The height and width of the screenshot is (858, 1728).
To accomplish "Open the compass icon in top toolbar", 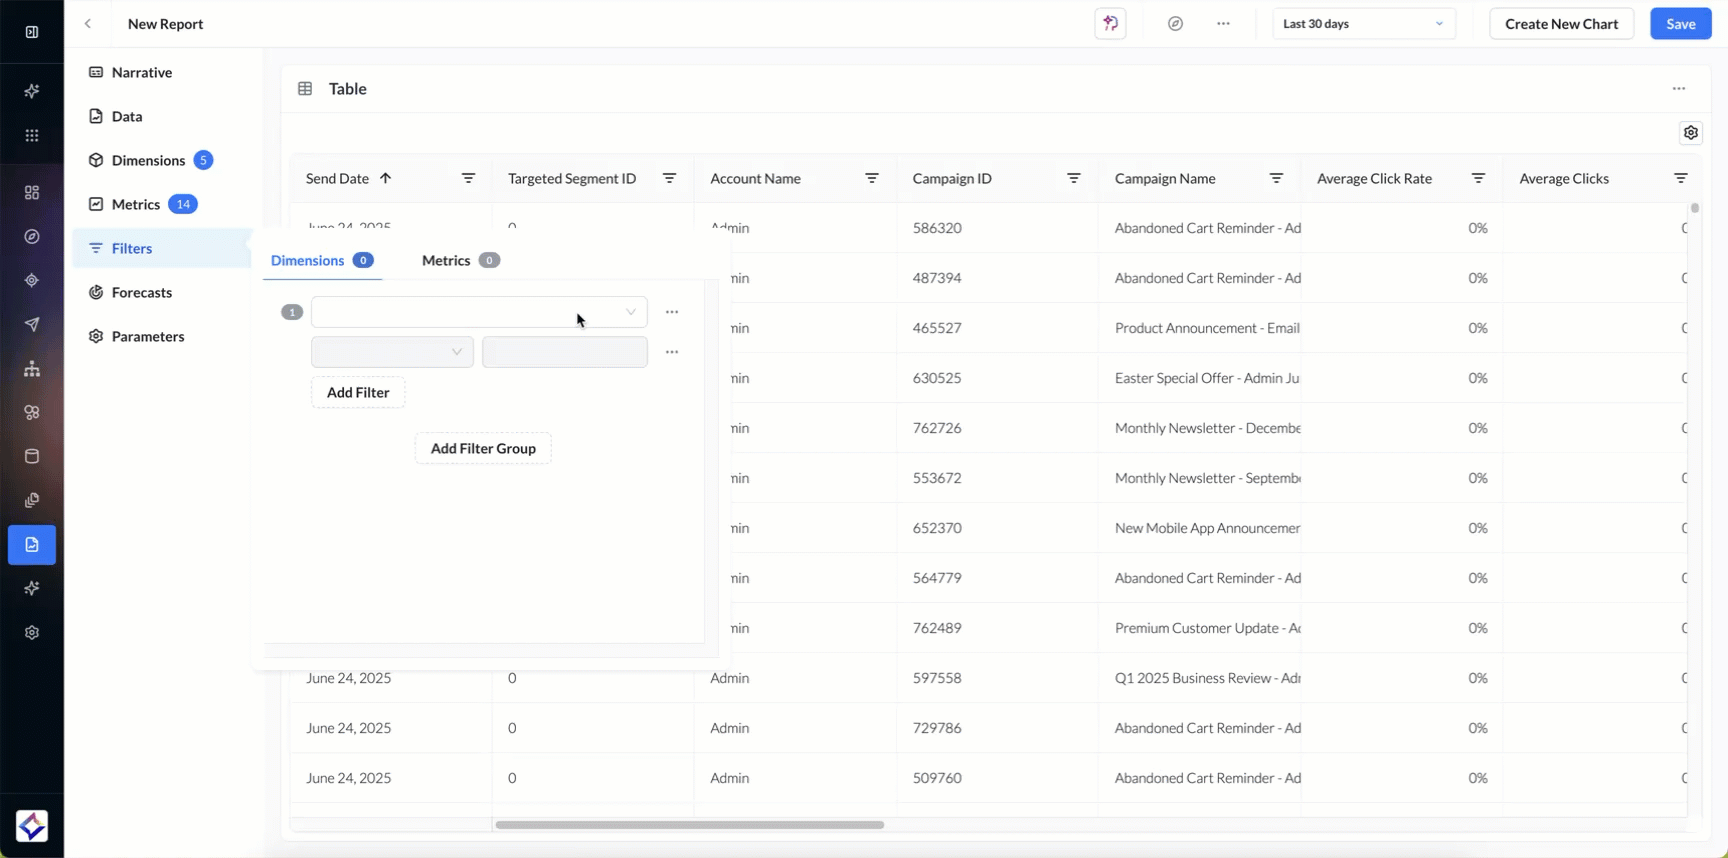I will click(1175, 24).
